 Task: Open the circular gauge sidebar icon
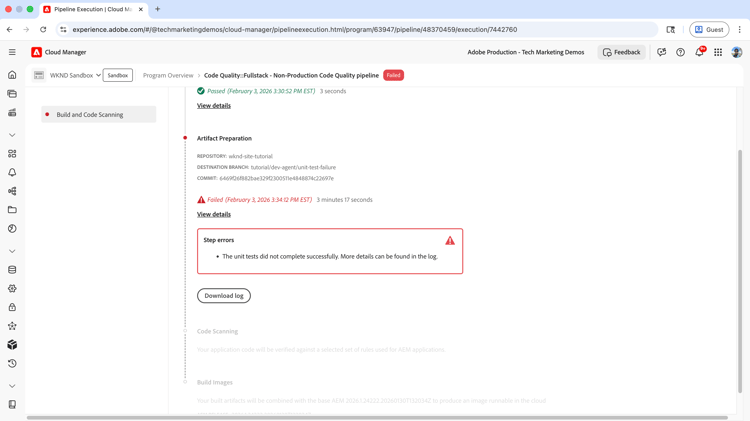[x=12, y=229]
